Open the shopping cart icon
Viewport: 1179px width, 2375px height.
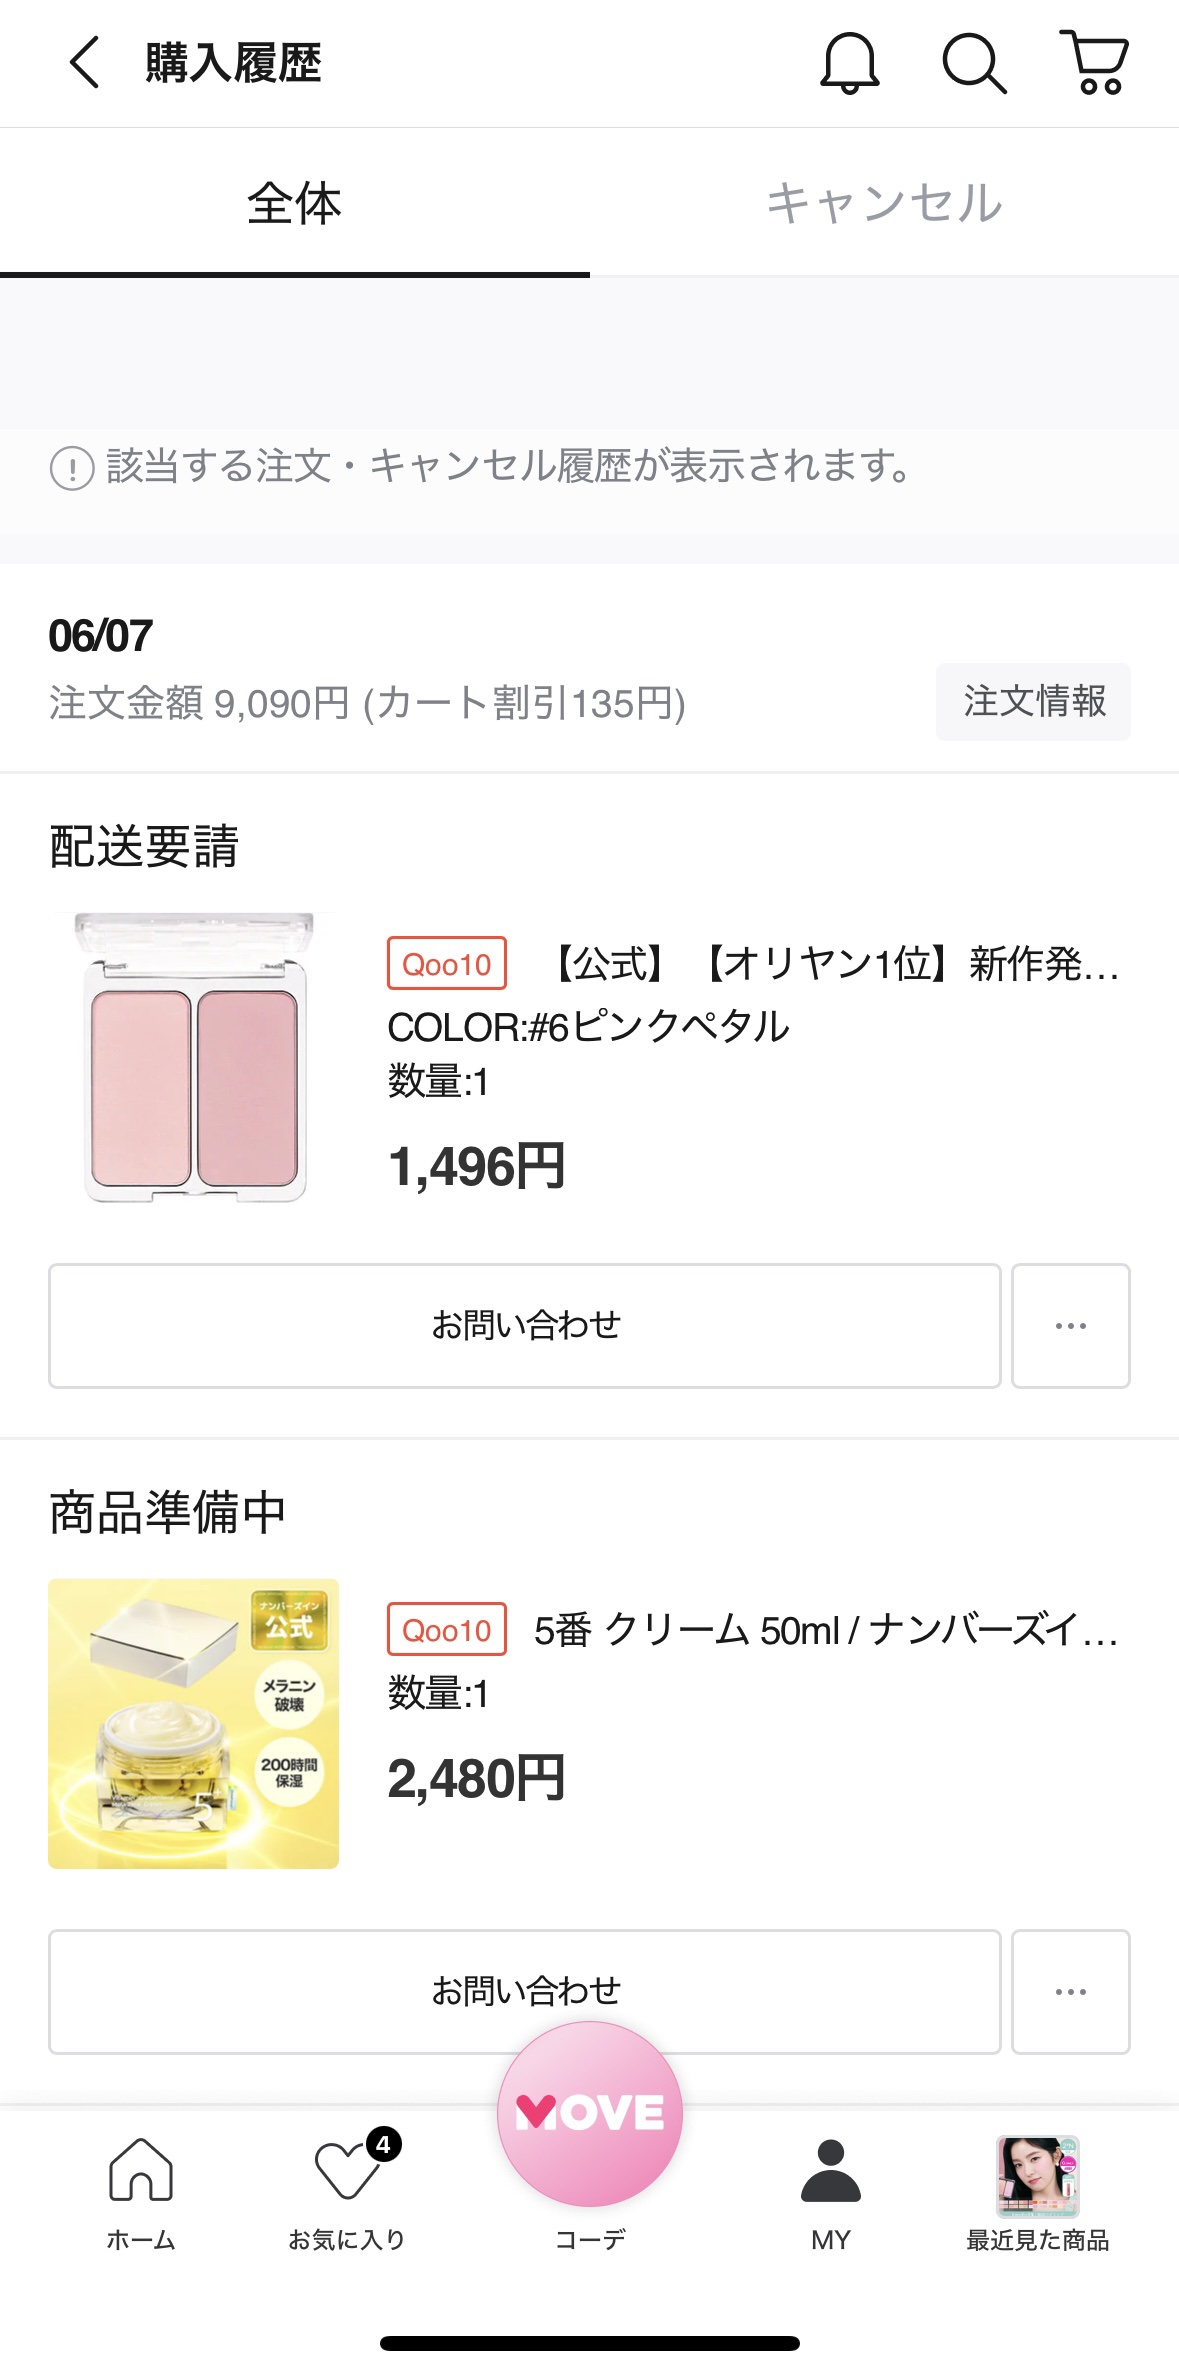pos(1095,63)
